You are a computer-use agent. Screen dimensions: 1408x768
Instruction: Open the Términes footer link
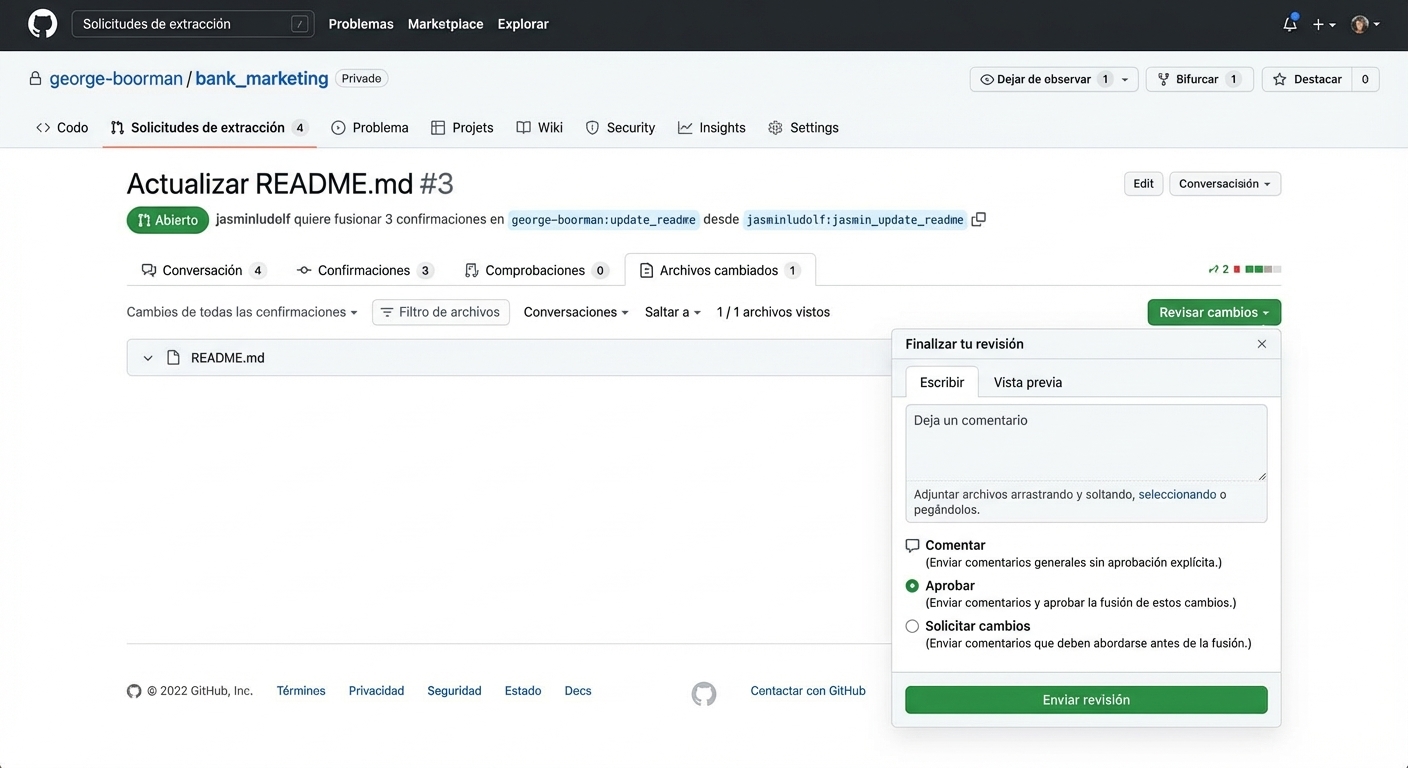click(x=301, y=691)
